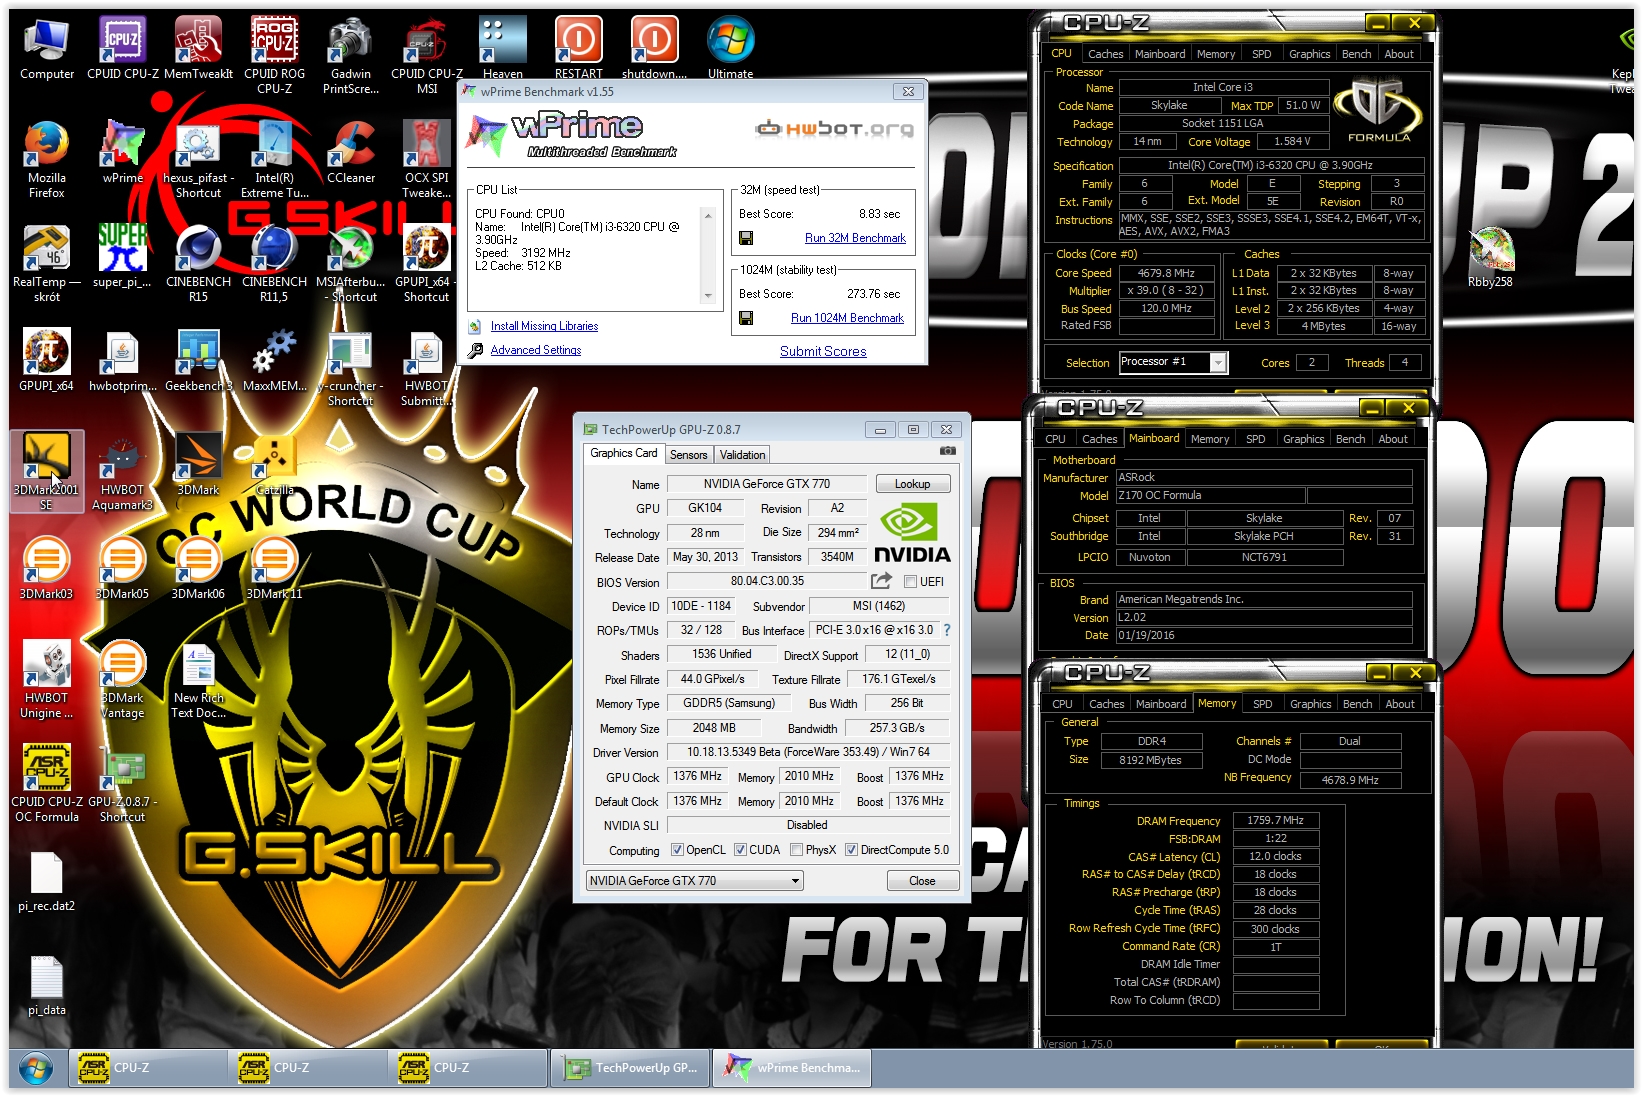Click the BIOS version share icon in GPU-Z
The width and height of the screenshot is (1642, 1096).
[x=881, y=581]
